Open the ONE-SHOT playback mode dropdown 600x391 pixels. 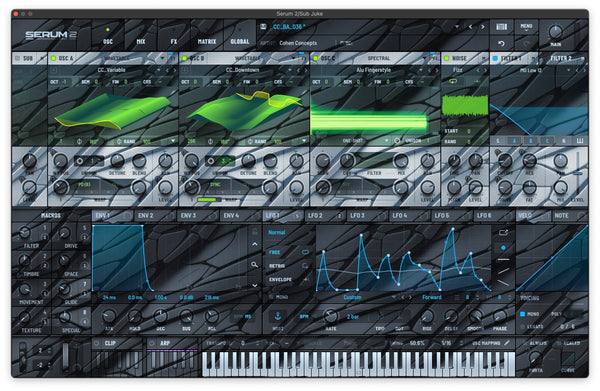(x=386, y=141)
